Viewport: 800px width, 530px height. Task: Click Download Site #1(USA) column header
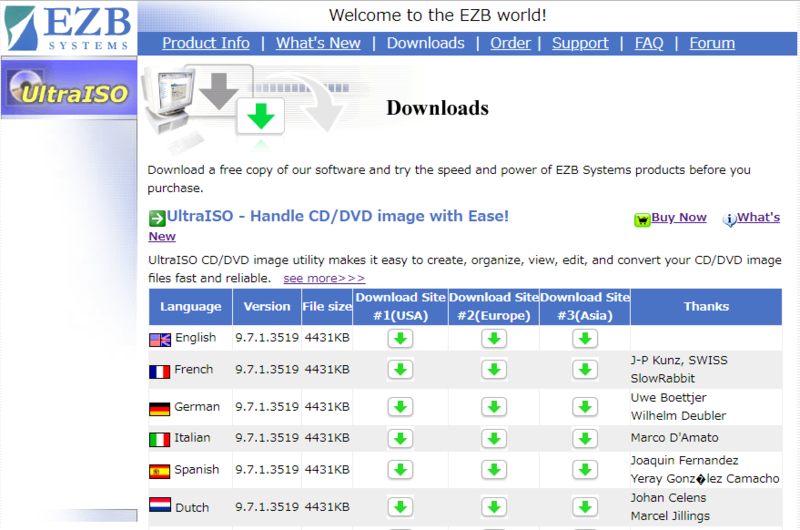(x=401, y=307)
